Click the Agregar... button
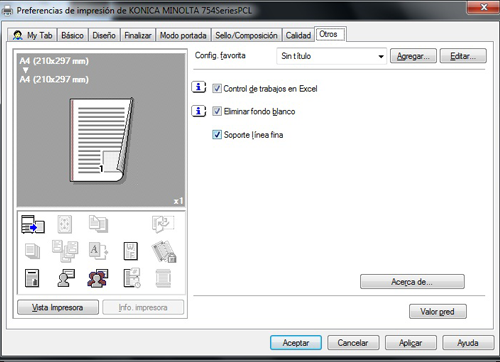This screenshot has height=362, width=500. point(413,56)
